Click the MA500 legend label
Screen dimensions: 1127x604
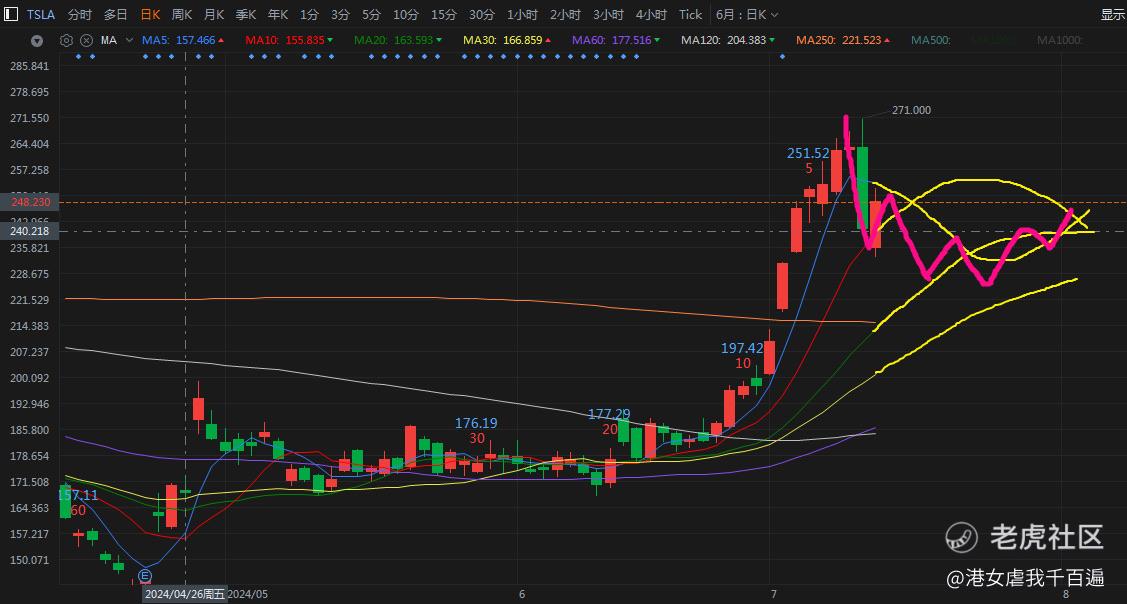coord(931,40)
